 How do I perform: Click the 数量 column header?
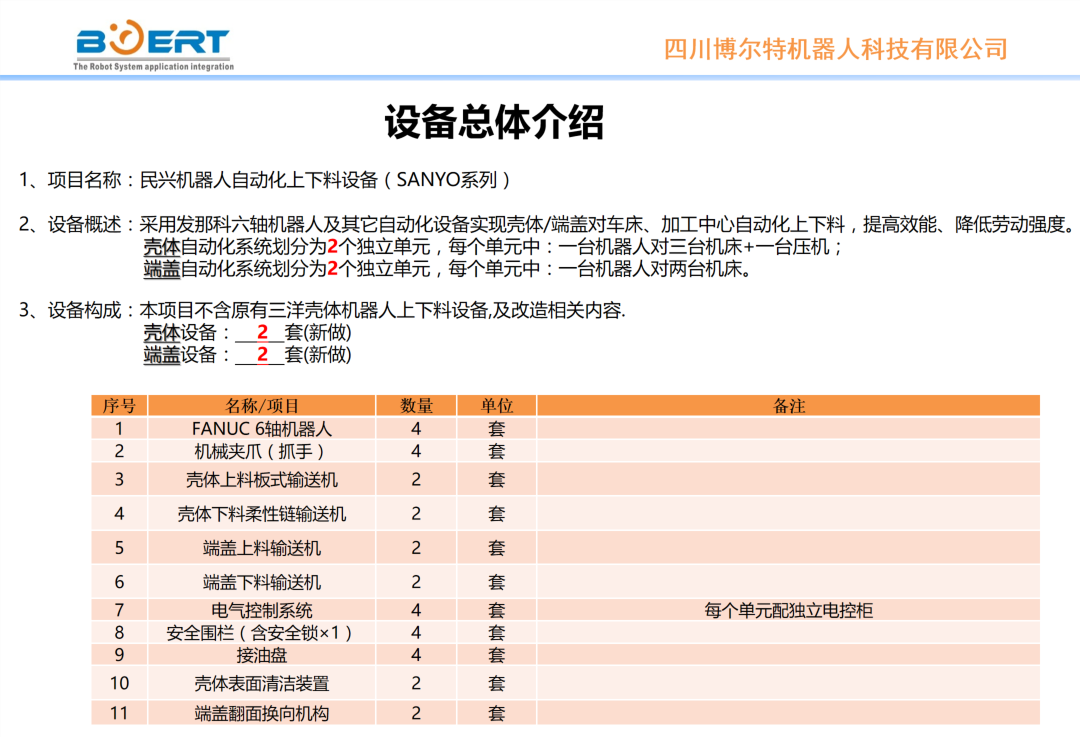(x=416, y=406)
